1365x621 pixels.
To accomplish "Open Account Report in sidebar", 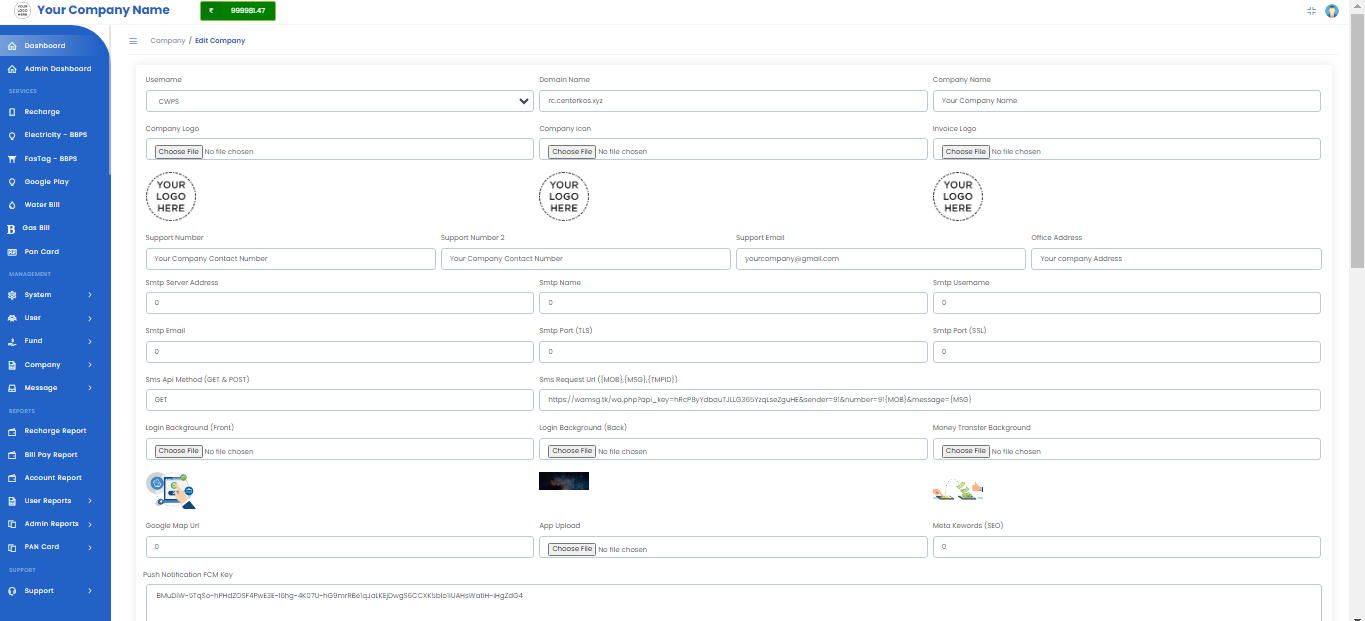I will pyautogui.click(x=53, y=478).
